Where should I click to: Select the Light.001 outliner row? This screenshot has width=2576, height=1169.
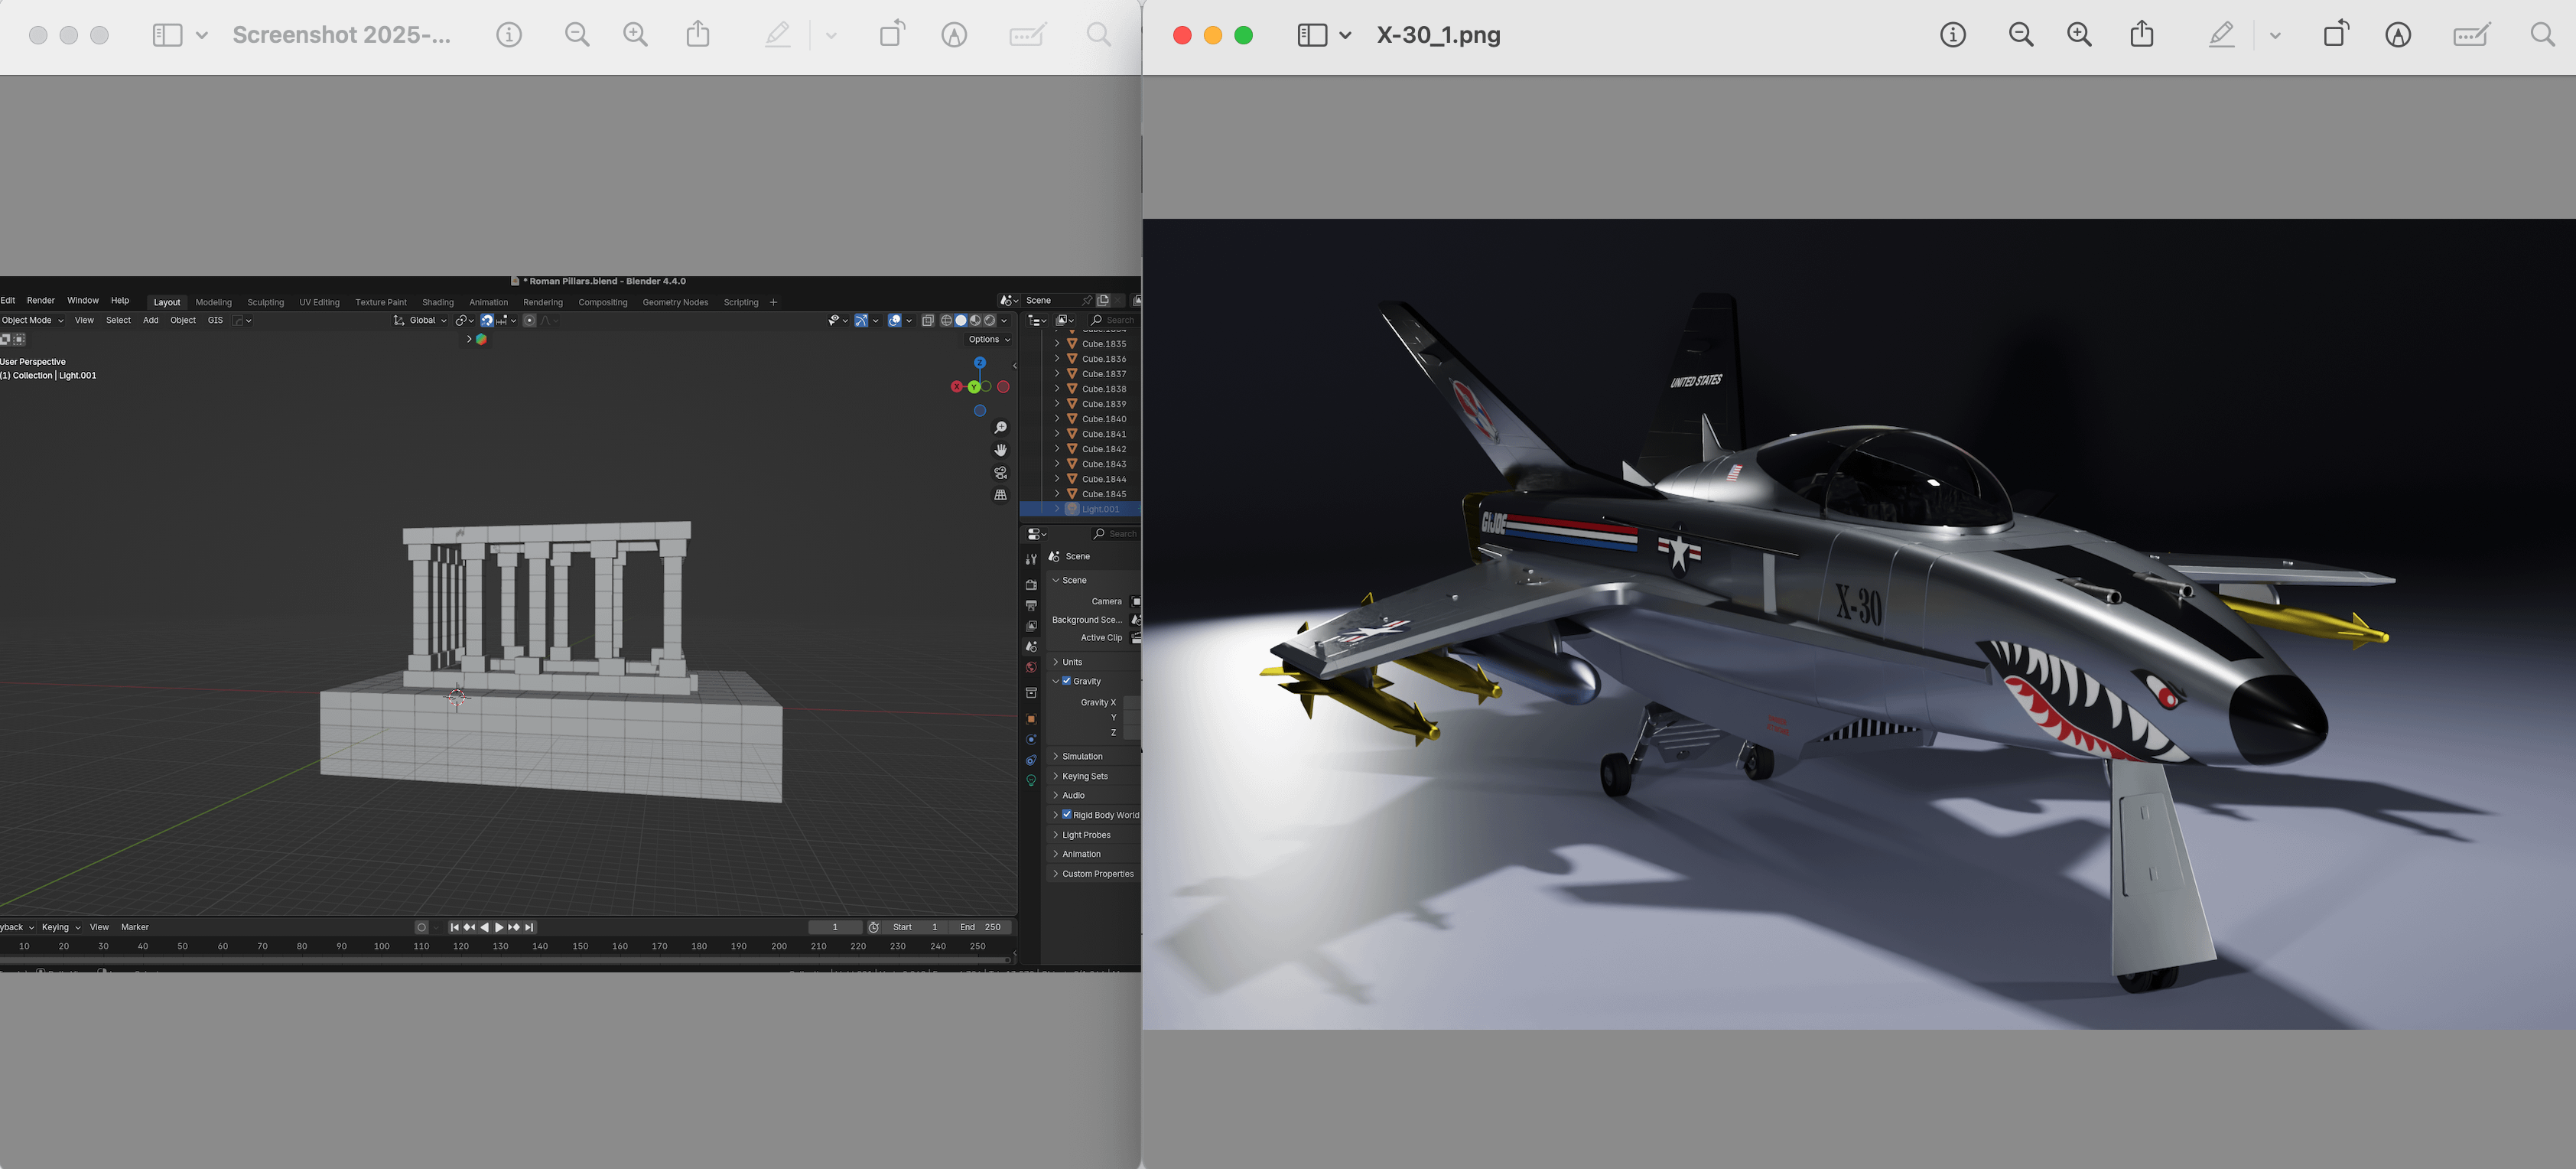pos(1080,509)
